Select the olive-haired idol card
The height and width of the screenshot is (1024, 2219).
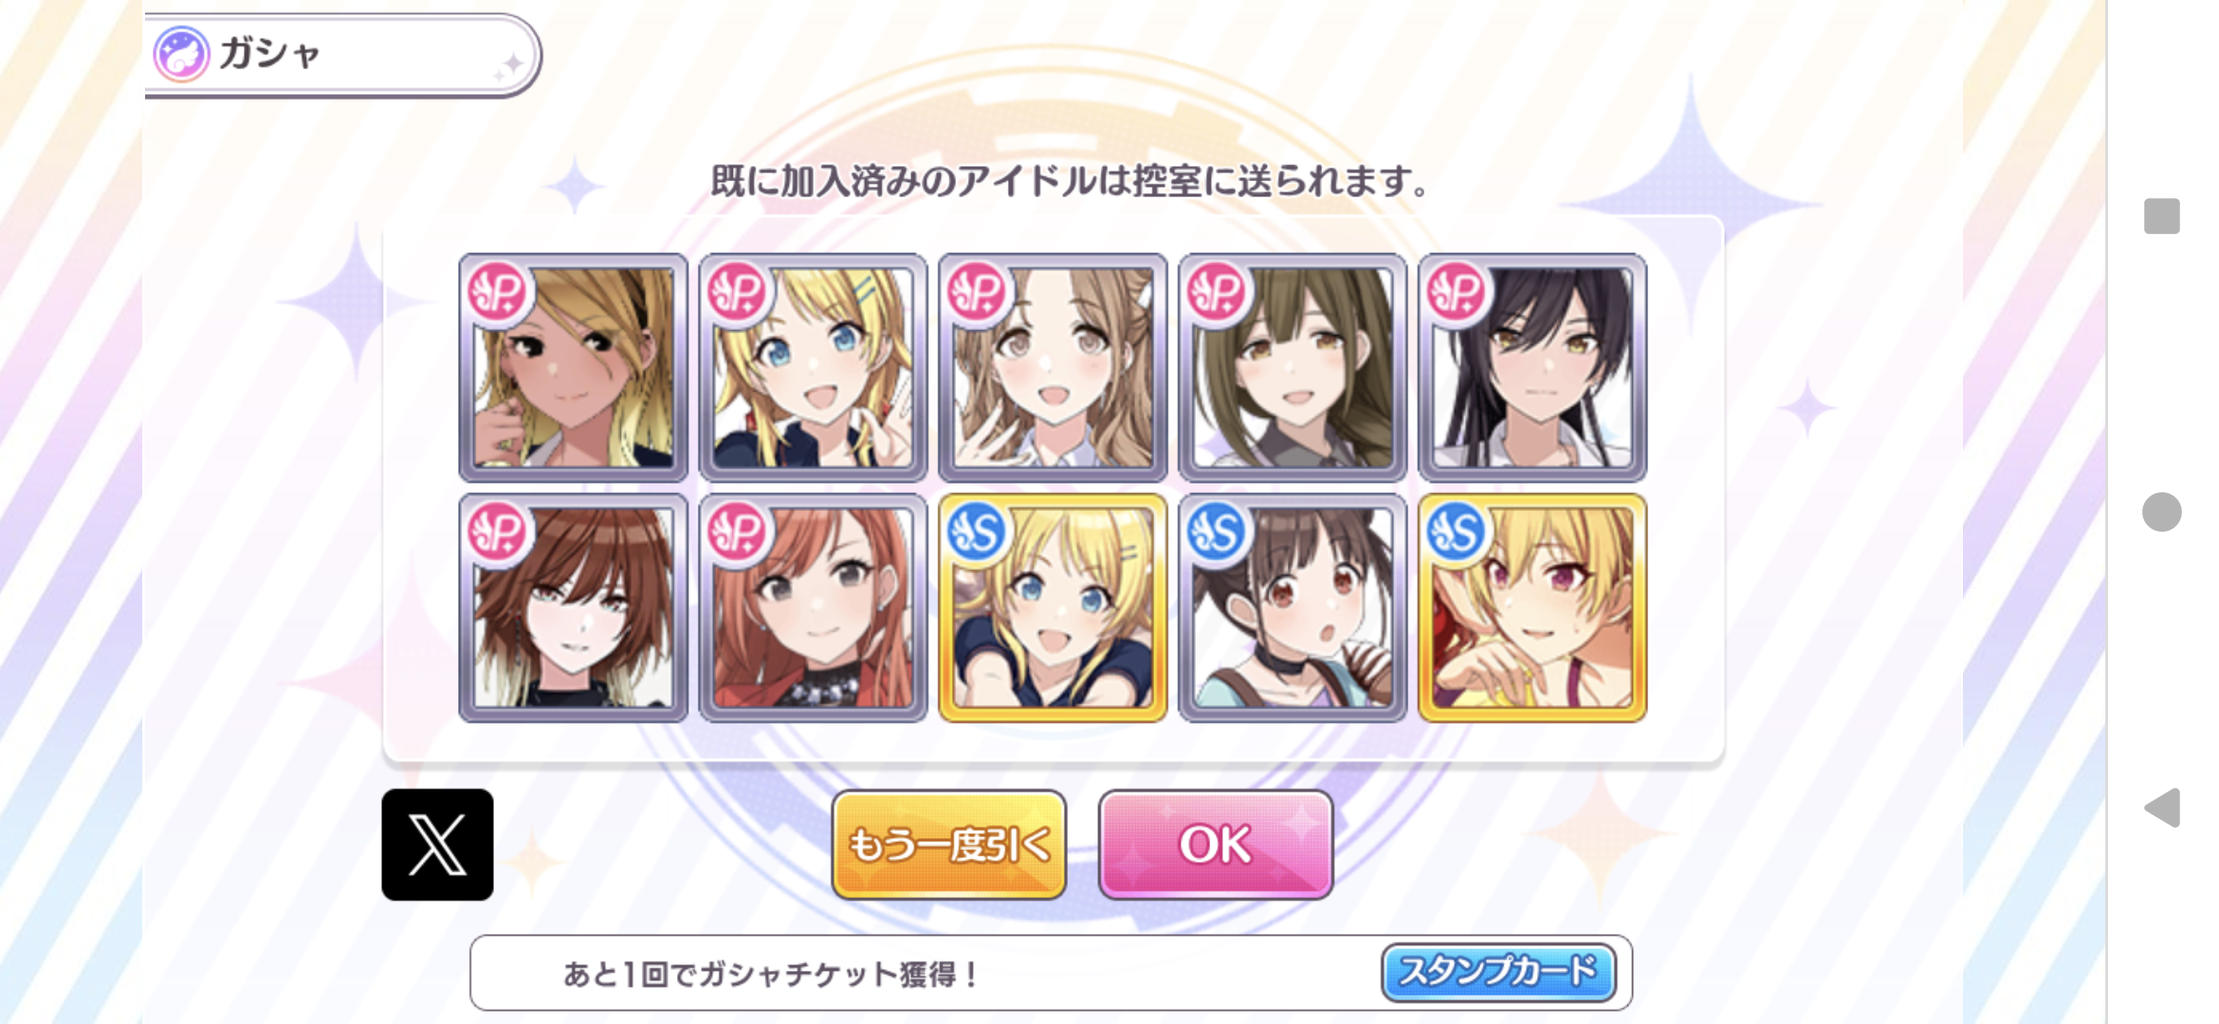click(x=1293, y=367)
